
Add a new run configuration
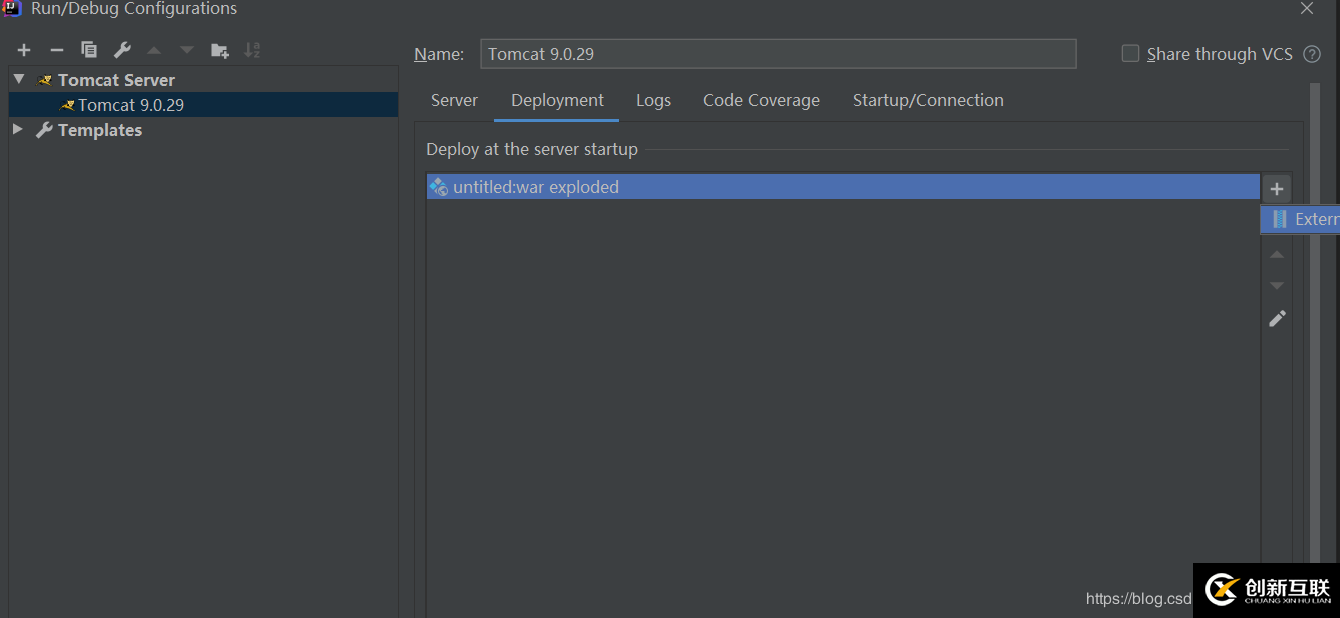pos(24,50)
